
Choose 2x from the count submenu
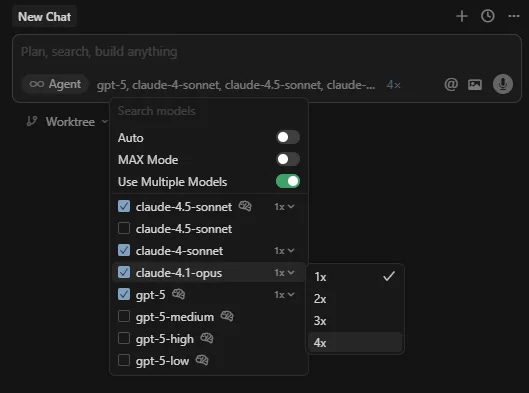pos(355,299)
